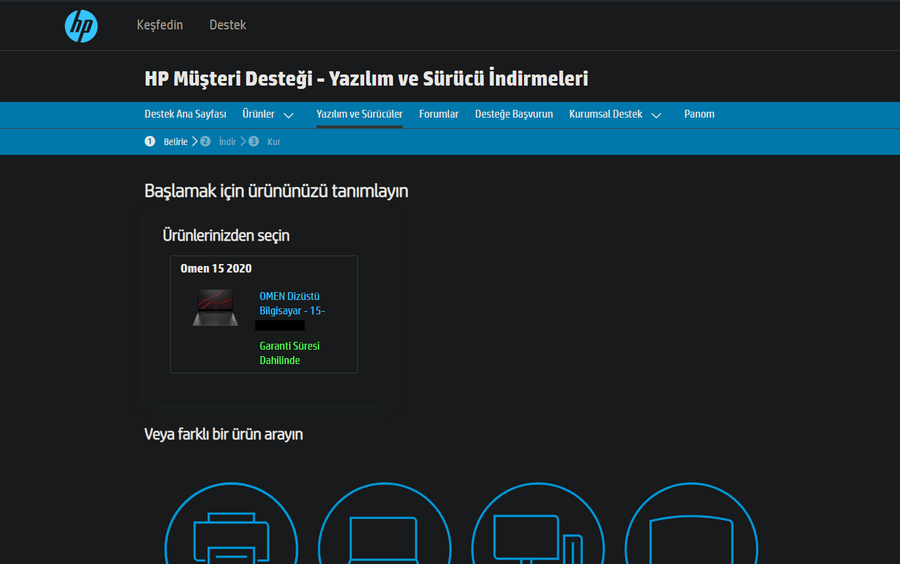The image size is (900, 564).
Task: Click the Belirle step label
Action: point(176,142)
